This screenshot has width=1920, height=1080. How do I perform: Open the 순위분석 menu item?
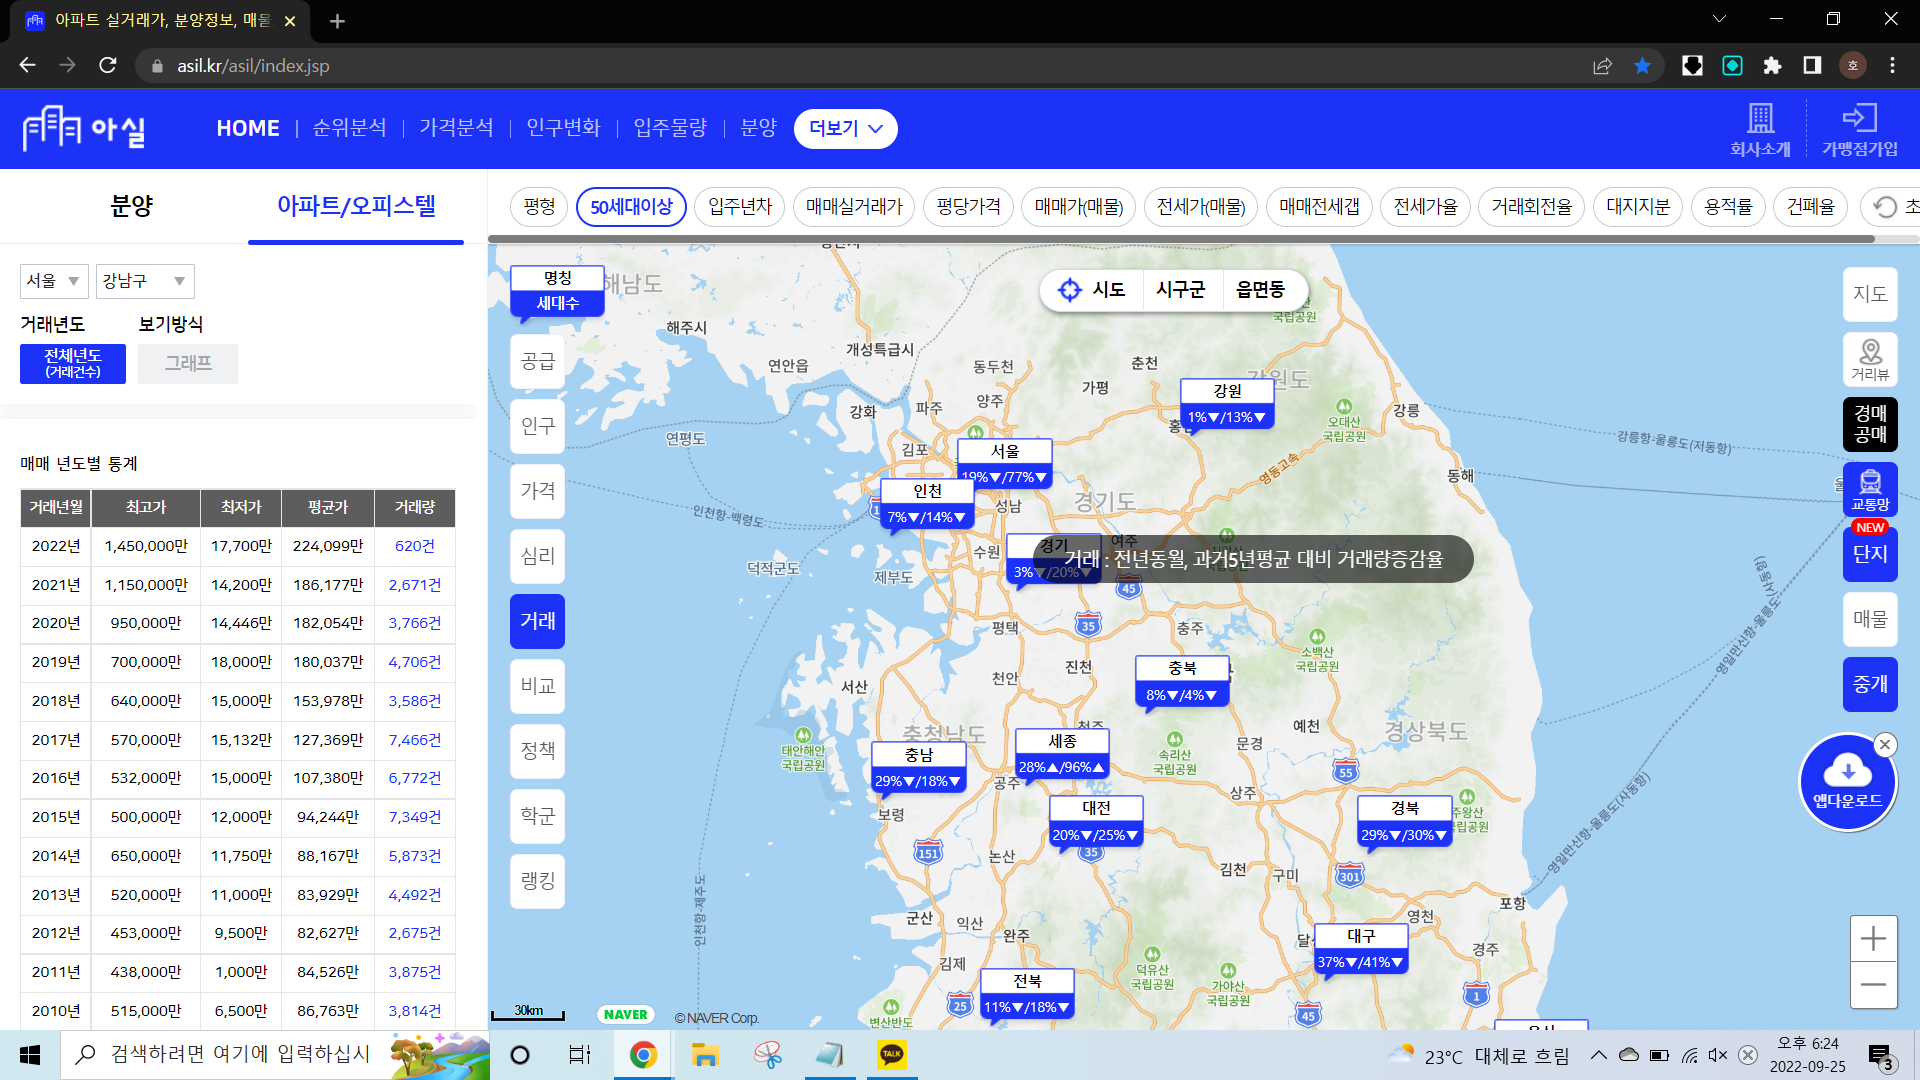point(349,128)
